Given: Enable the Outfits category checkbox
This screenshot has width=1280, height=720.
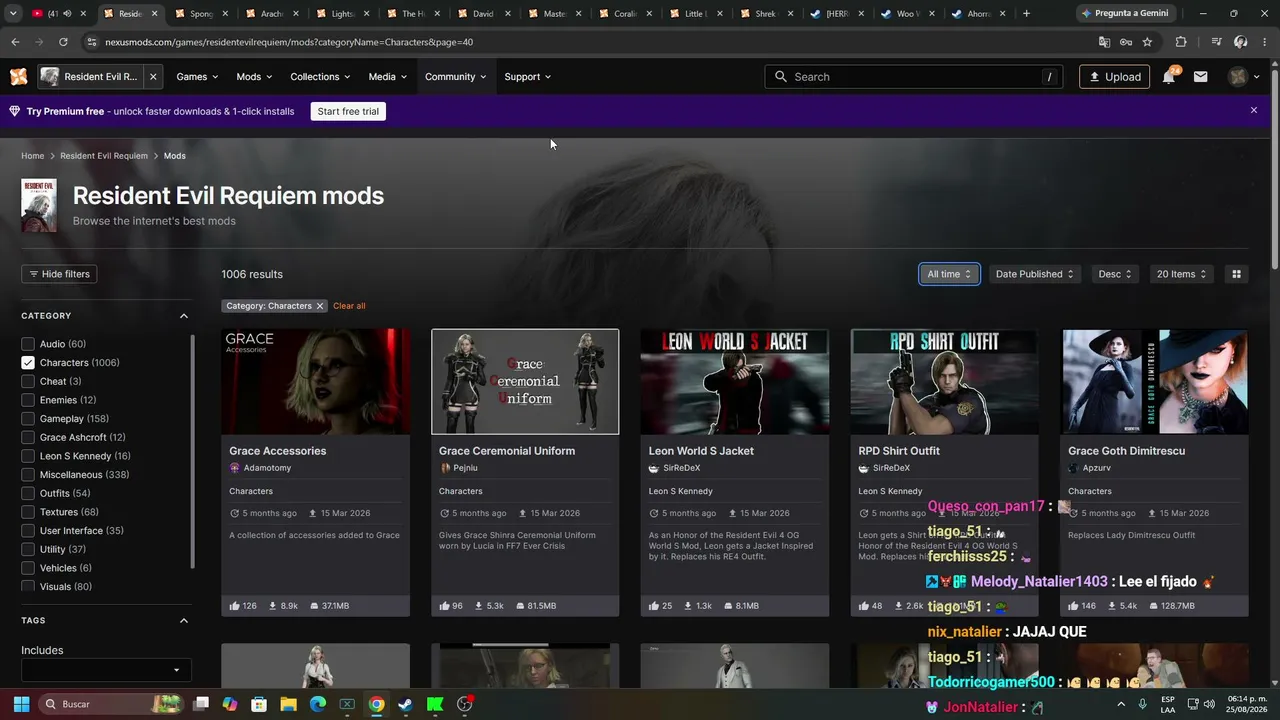Looking at the screenshot, I should click(28, 493).
